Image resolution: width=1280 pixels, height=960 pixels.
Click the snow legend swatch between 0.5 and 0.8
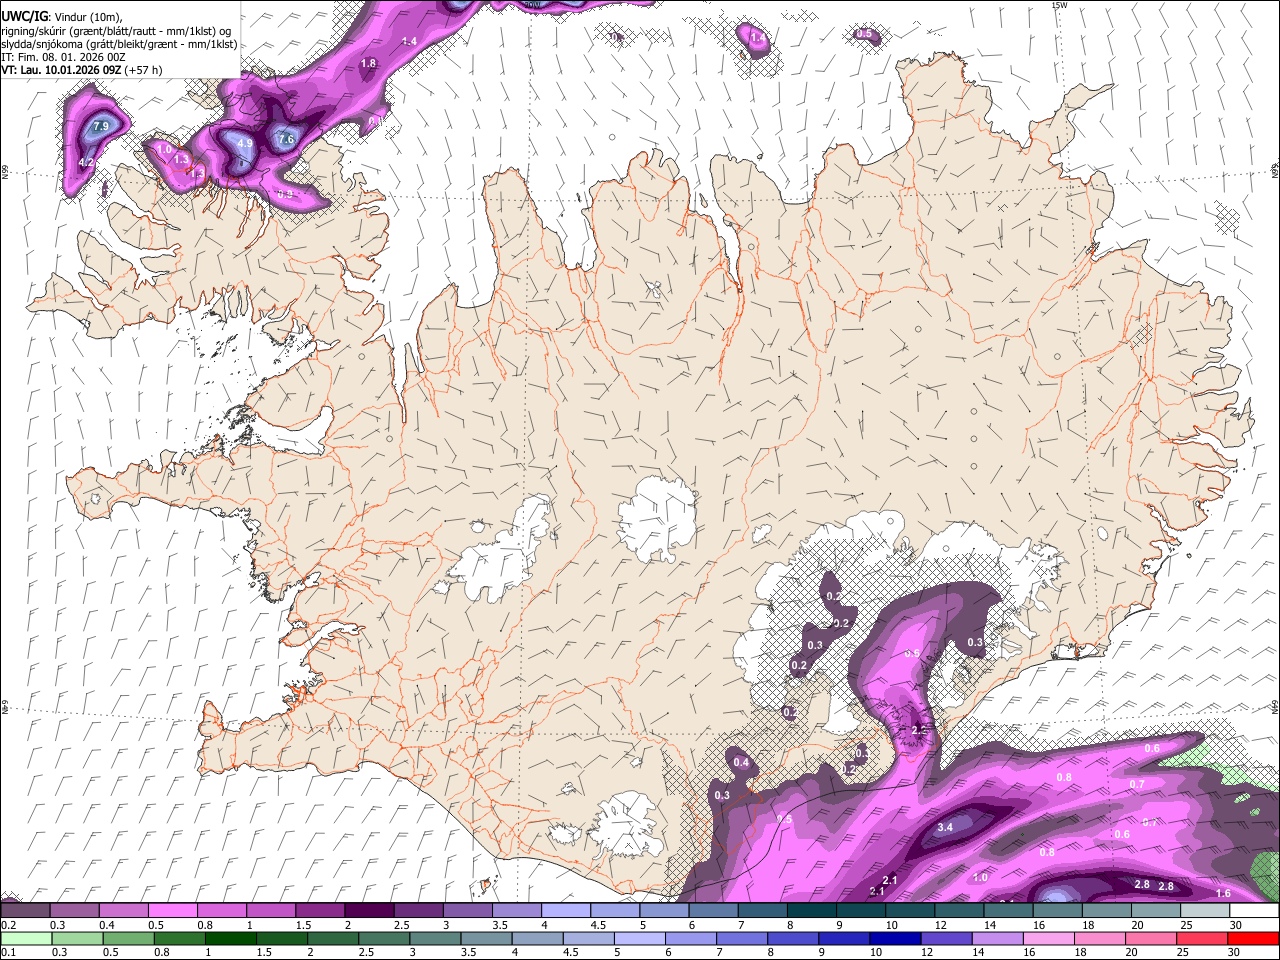pos(172,911)
